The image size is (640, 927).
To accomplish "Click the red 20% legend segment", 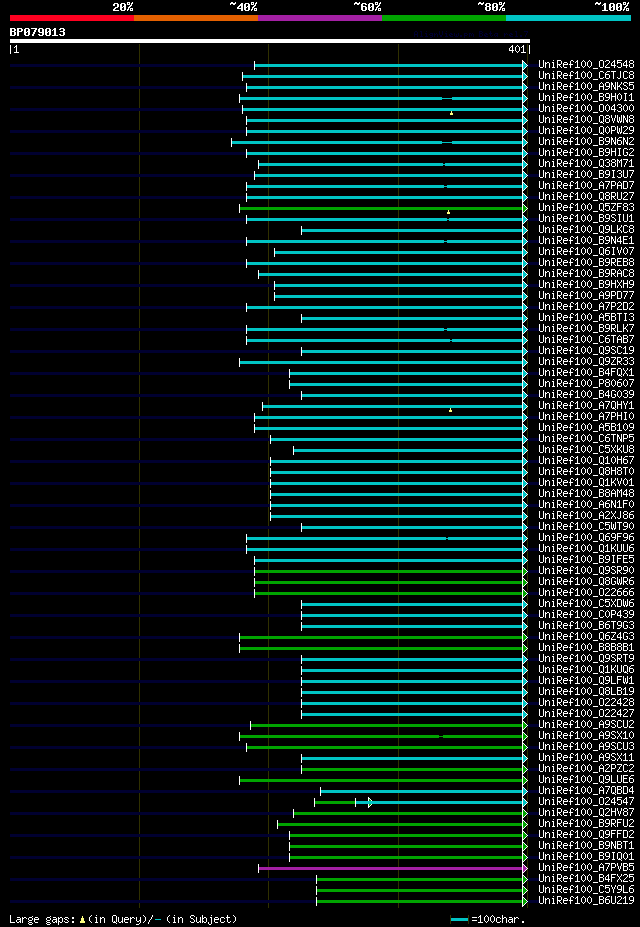I will [72, 18].
